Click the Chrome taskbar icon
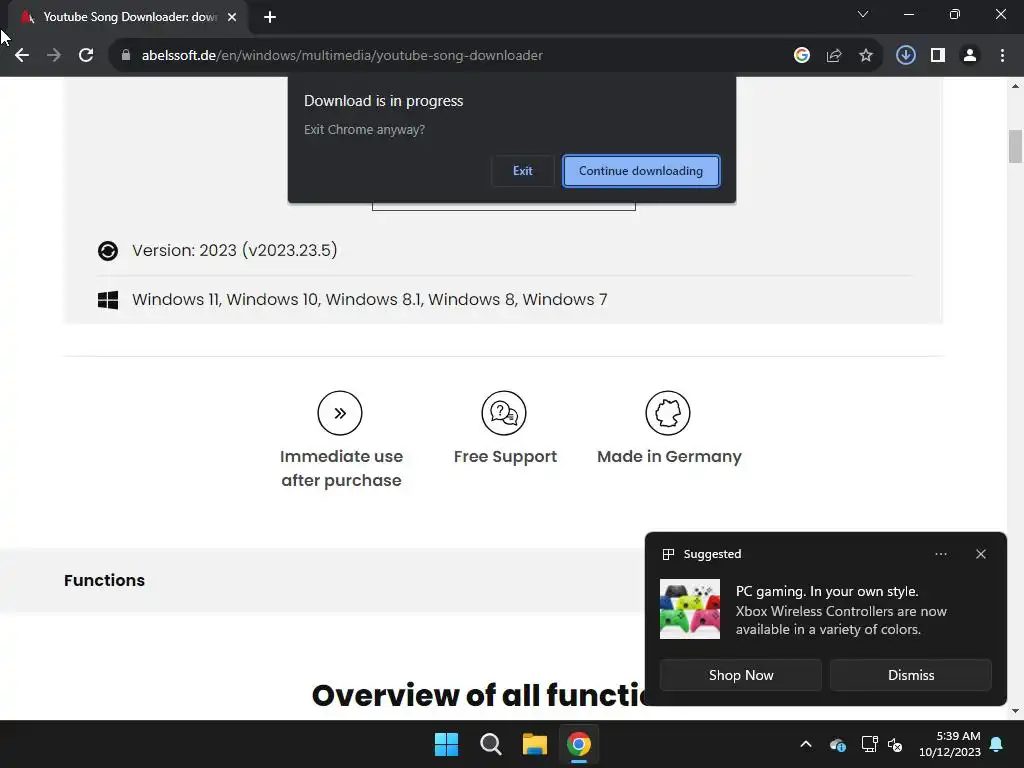 pyautogui.click(x=579, y=744)
